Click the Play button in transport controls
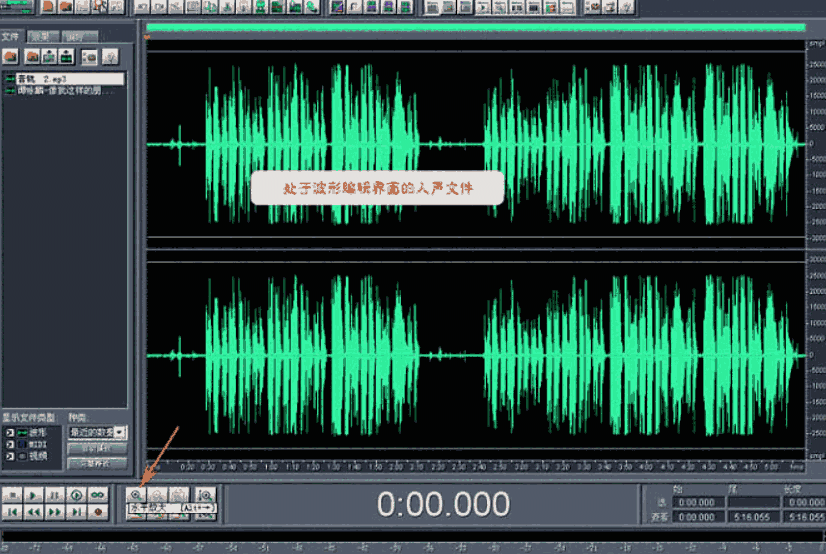This screenshot has height=554, width=826. point(33,495)
